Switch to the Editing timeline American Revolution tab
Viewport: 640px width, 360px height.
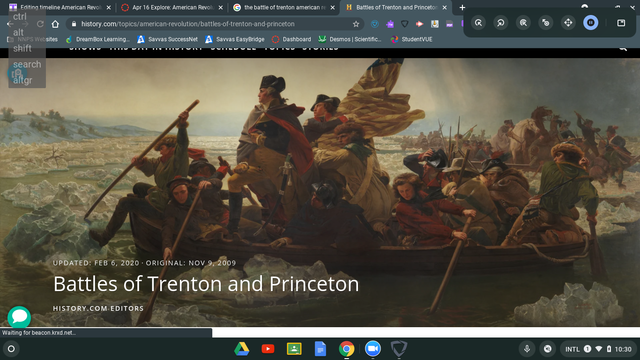(60, 7)
